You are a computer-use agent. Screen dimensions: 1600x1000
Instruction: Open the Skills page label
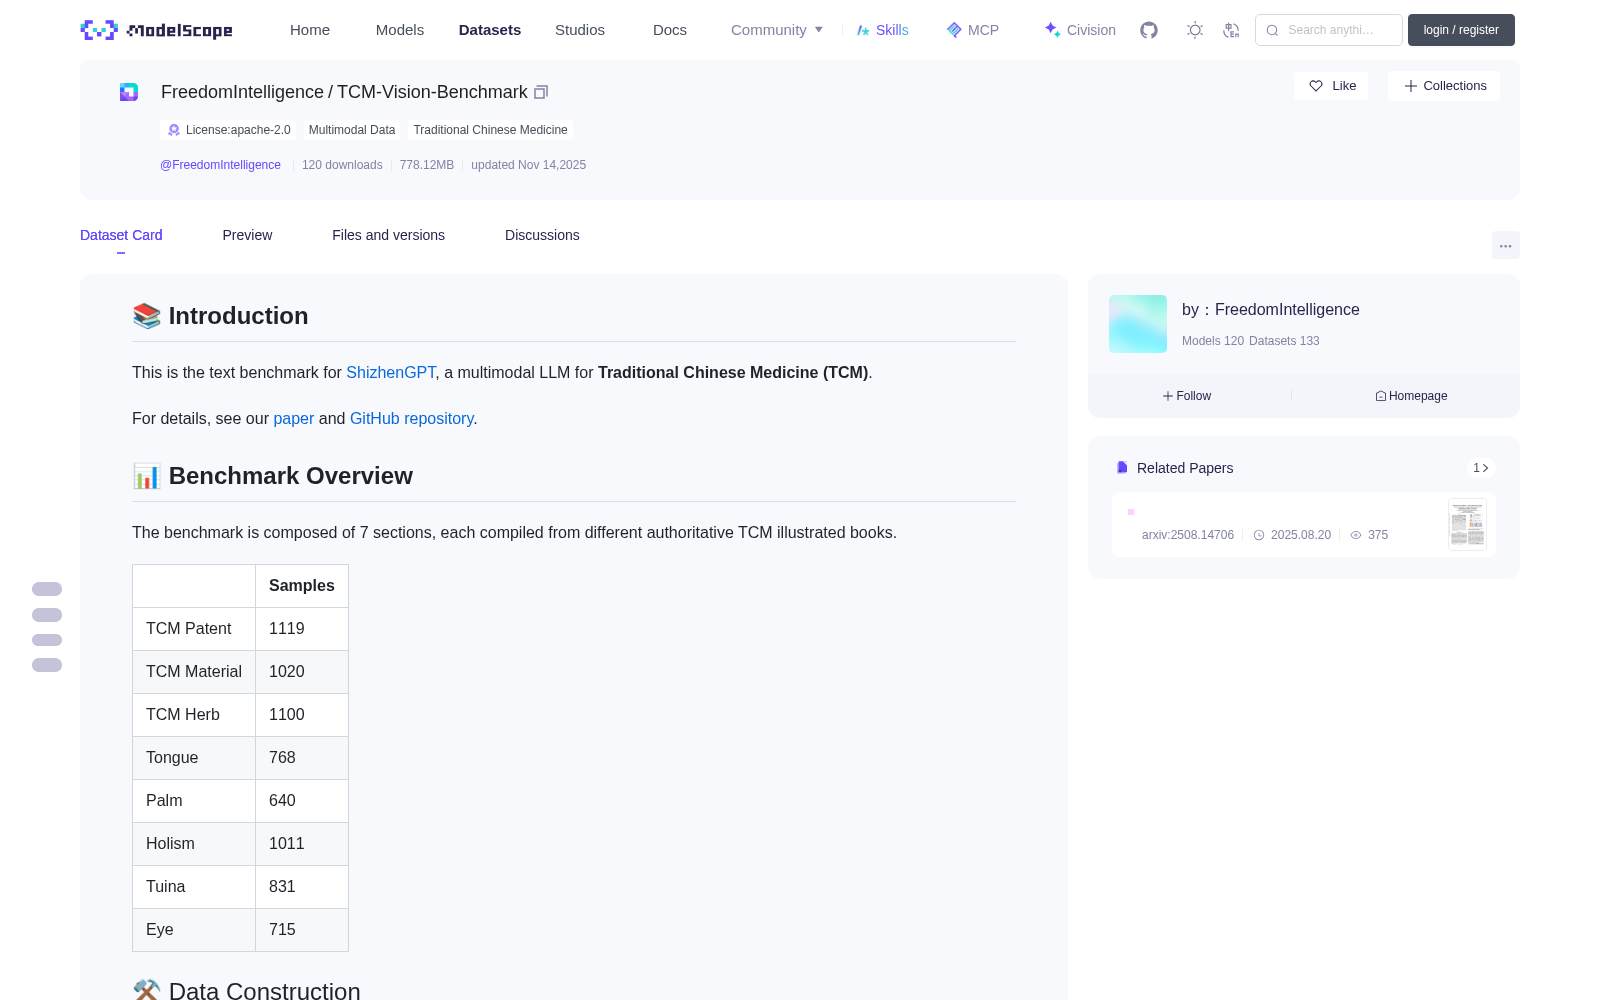892,30
